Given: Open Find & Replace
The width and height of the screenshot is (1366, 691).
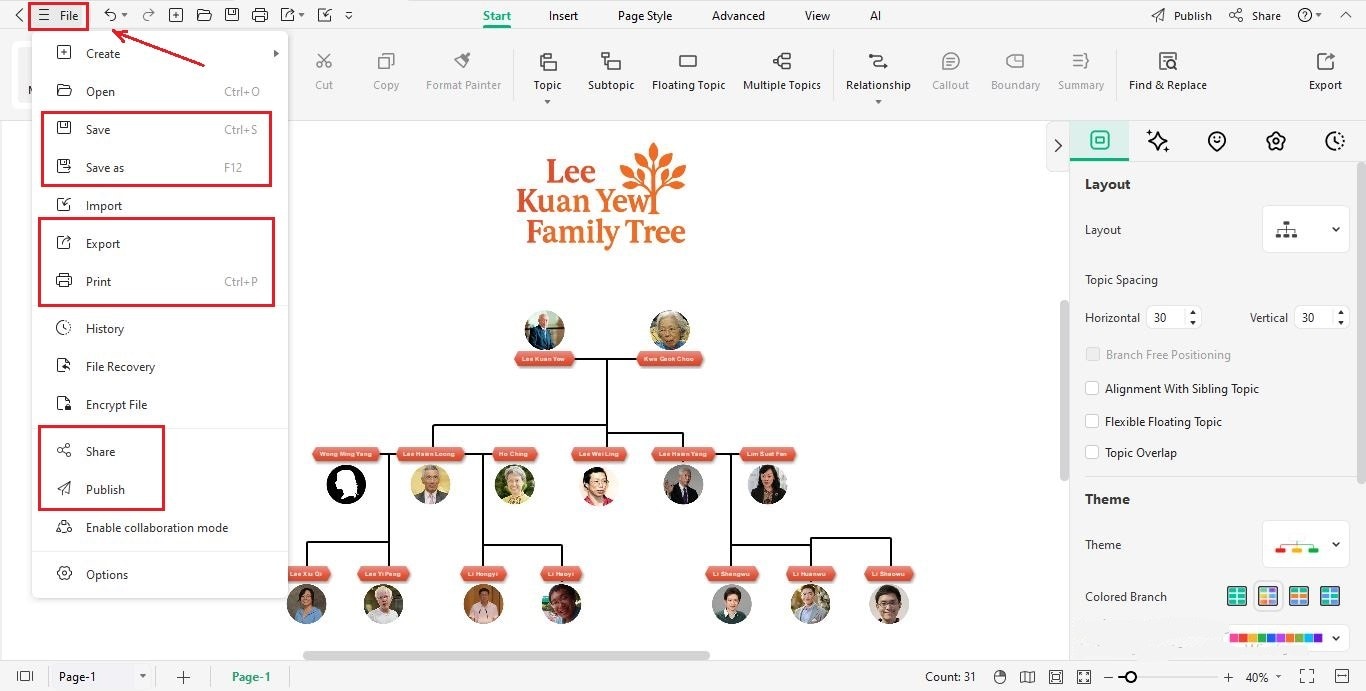Looking at the screenshot, I should click(1167, 71).
